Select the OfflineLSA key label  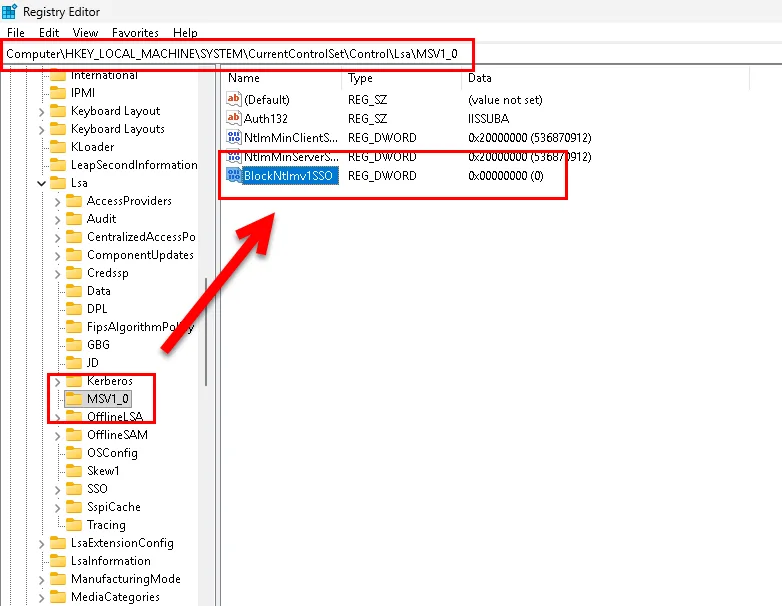tap(115, 416)
